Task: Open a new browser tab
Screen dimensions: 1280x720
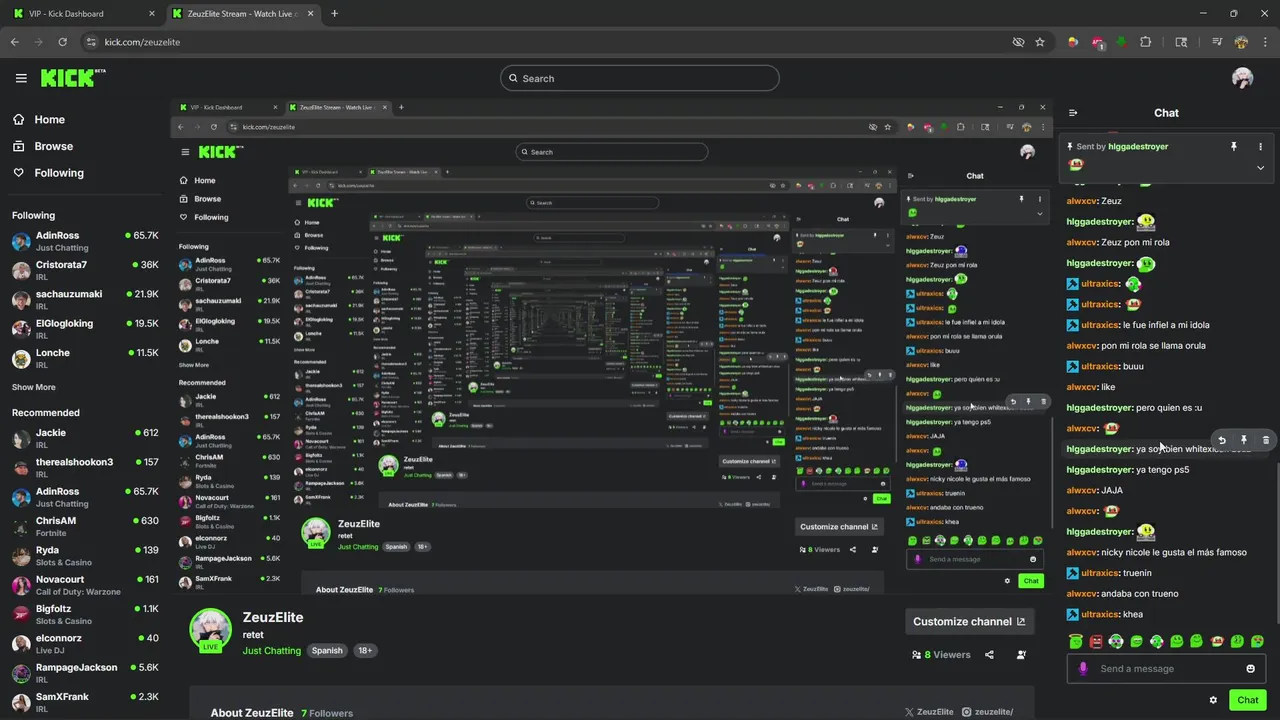Action: coord(334,13)
